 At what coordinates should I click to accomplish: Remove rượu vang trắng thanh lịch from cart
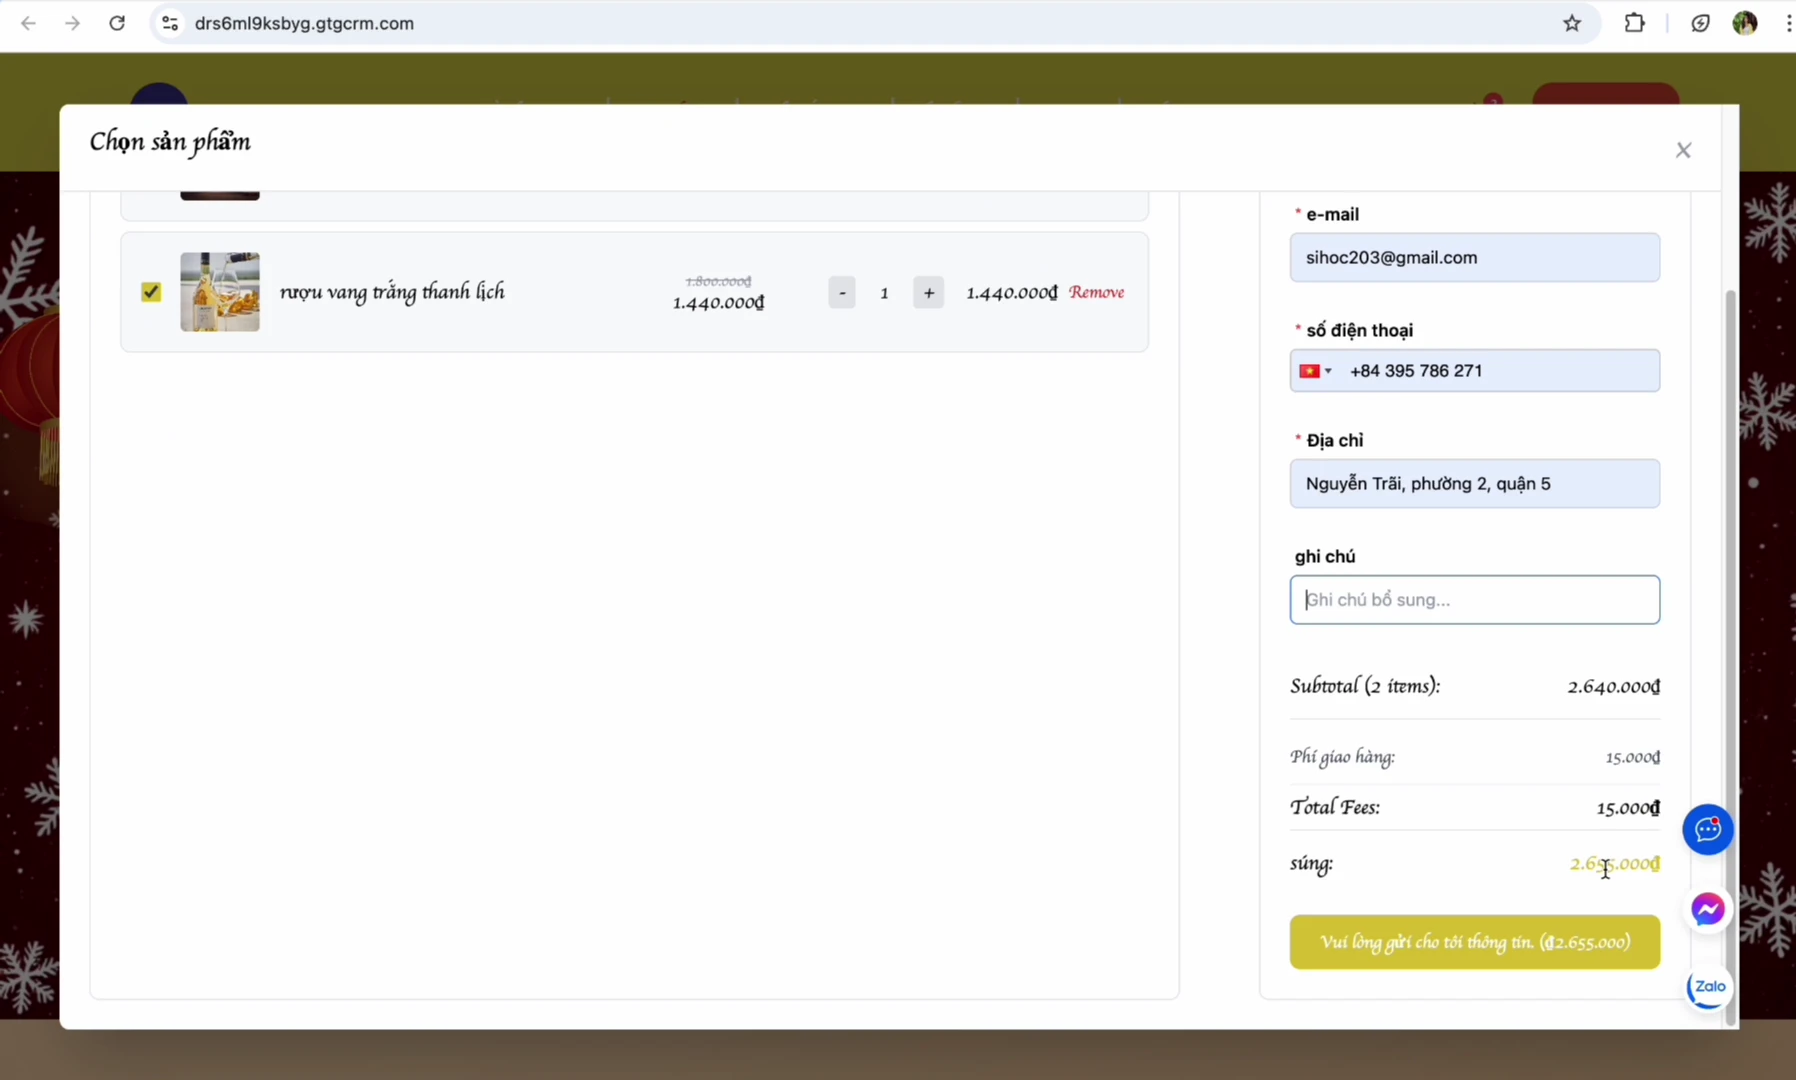[x=1096, y=292]
